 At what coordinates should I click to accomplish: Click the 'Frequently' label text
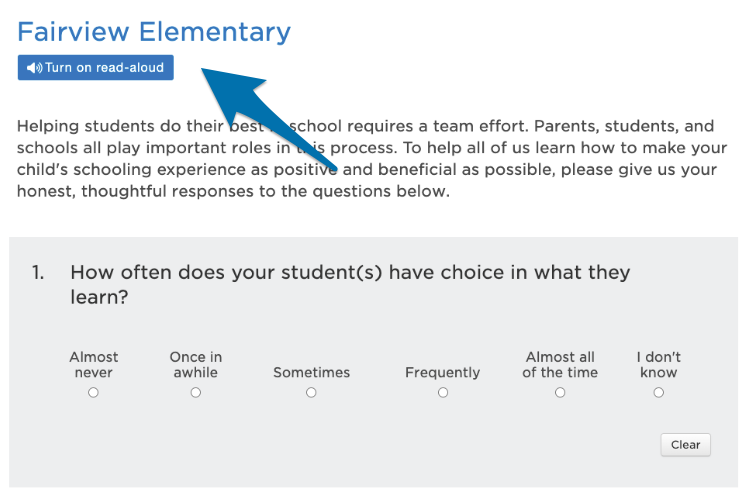pos(442,373)
